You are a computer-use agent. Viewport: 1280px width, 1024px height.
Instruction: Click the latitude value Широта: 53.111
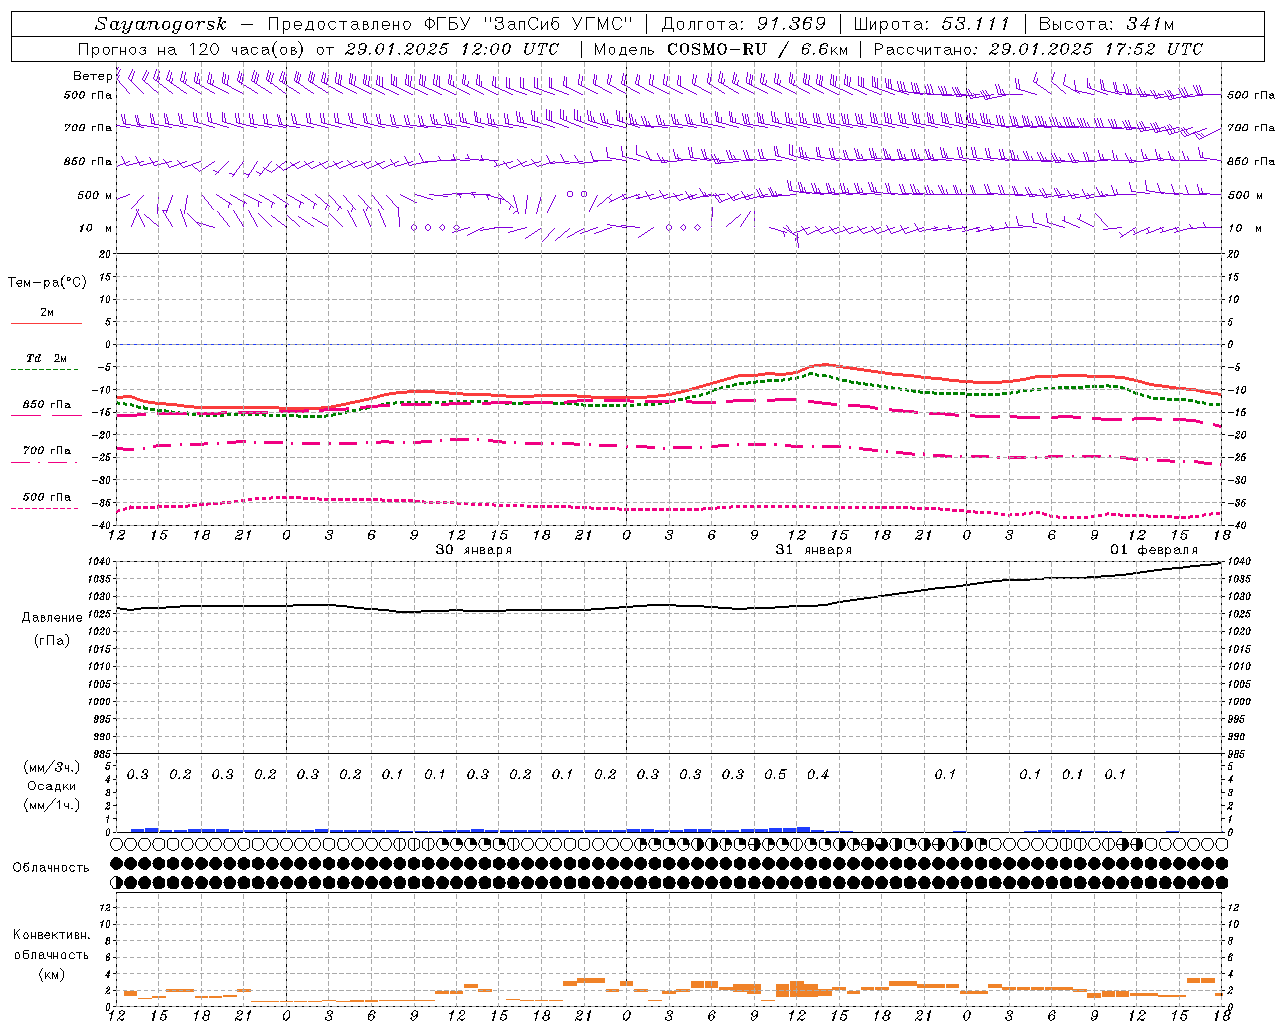coord(932,24)
